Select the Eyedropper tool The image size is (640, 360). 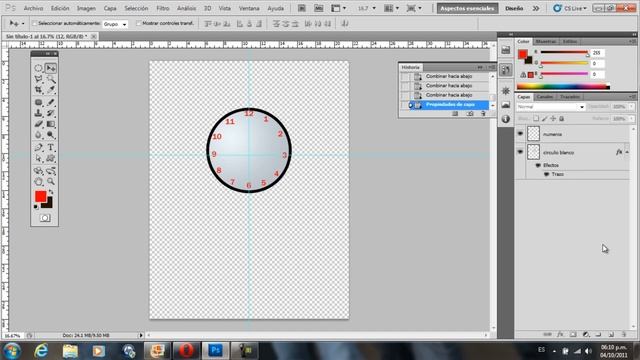[51, 89]
